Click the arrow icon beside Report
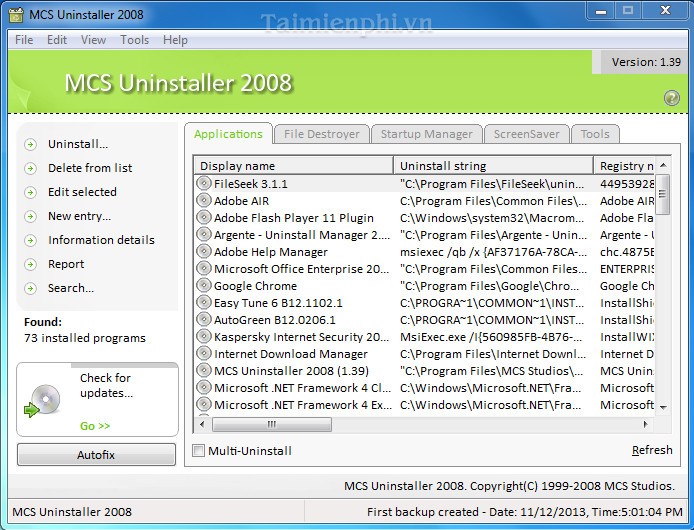 point(31,264)
